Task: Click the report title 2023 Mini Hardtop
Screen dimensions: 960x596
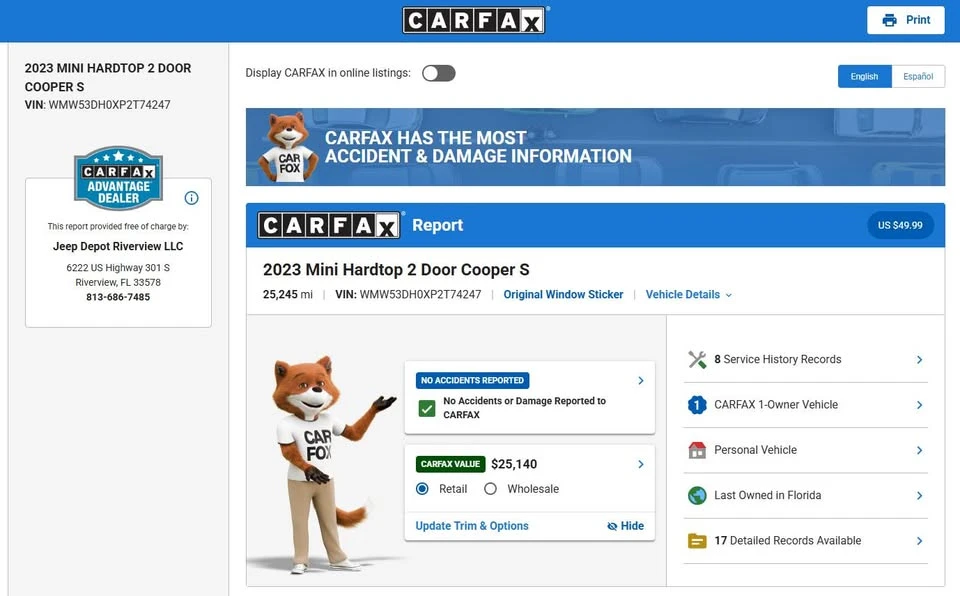Action: coord(396,270)
